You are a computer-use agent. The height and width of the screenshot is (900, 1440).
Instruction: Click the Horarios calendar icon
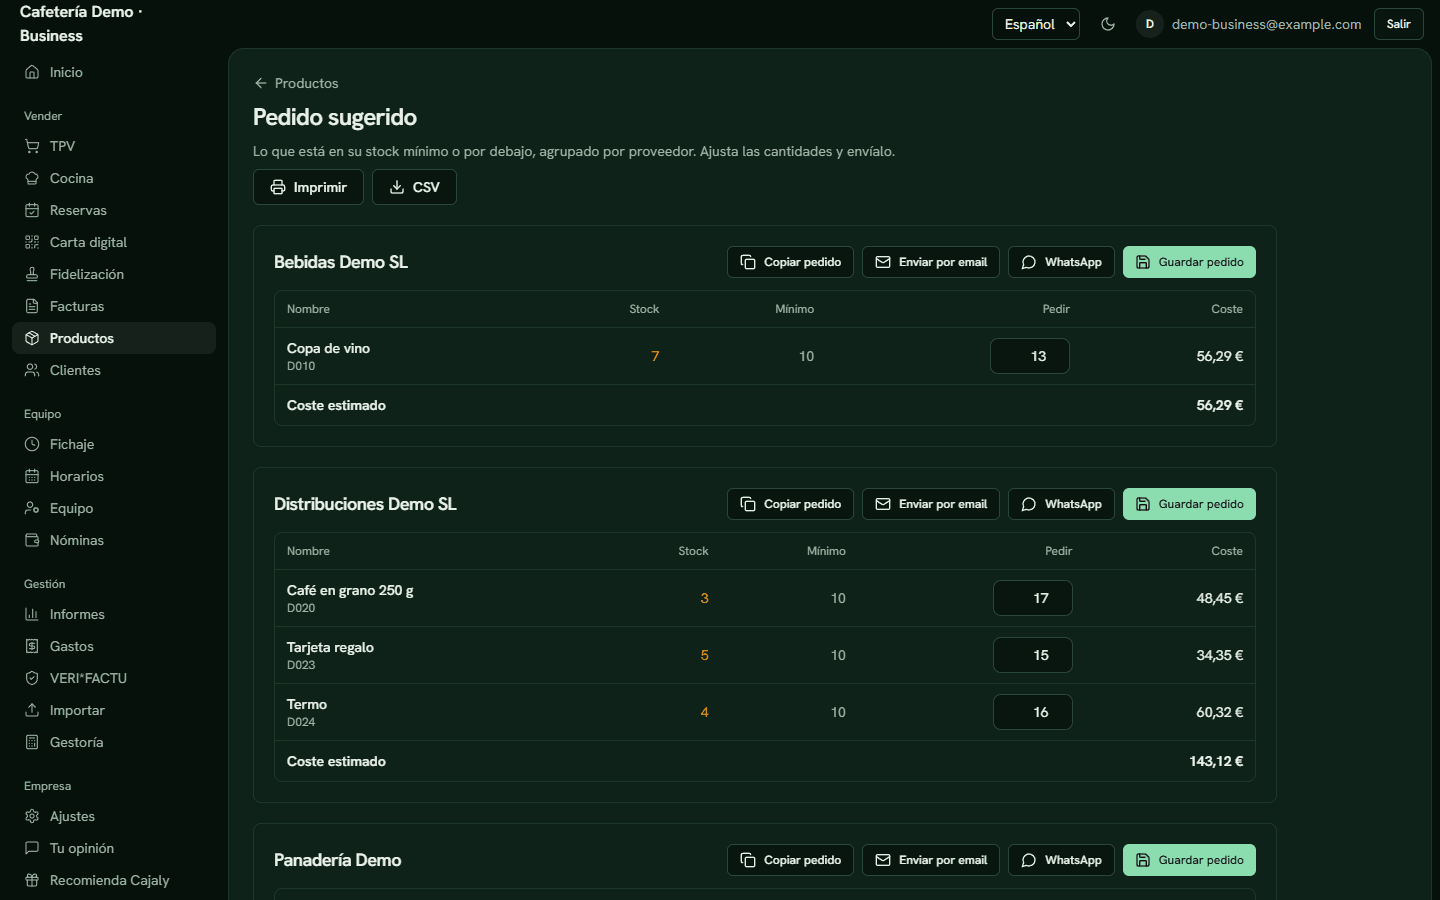(x=32, y=476)
